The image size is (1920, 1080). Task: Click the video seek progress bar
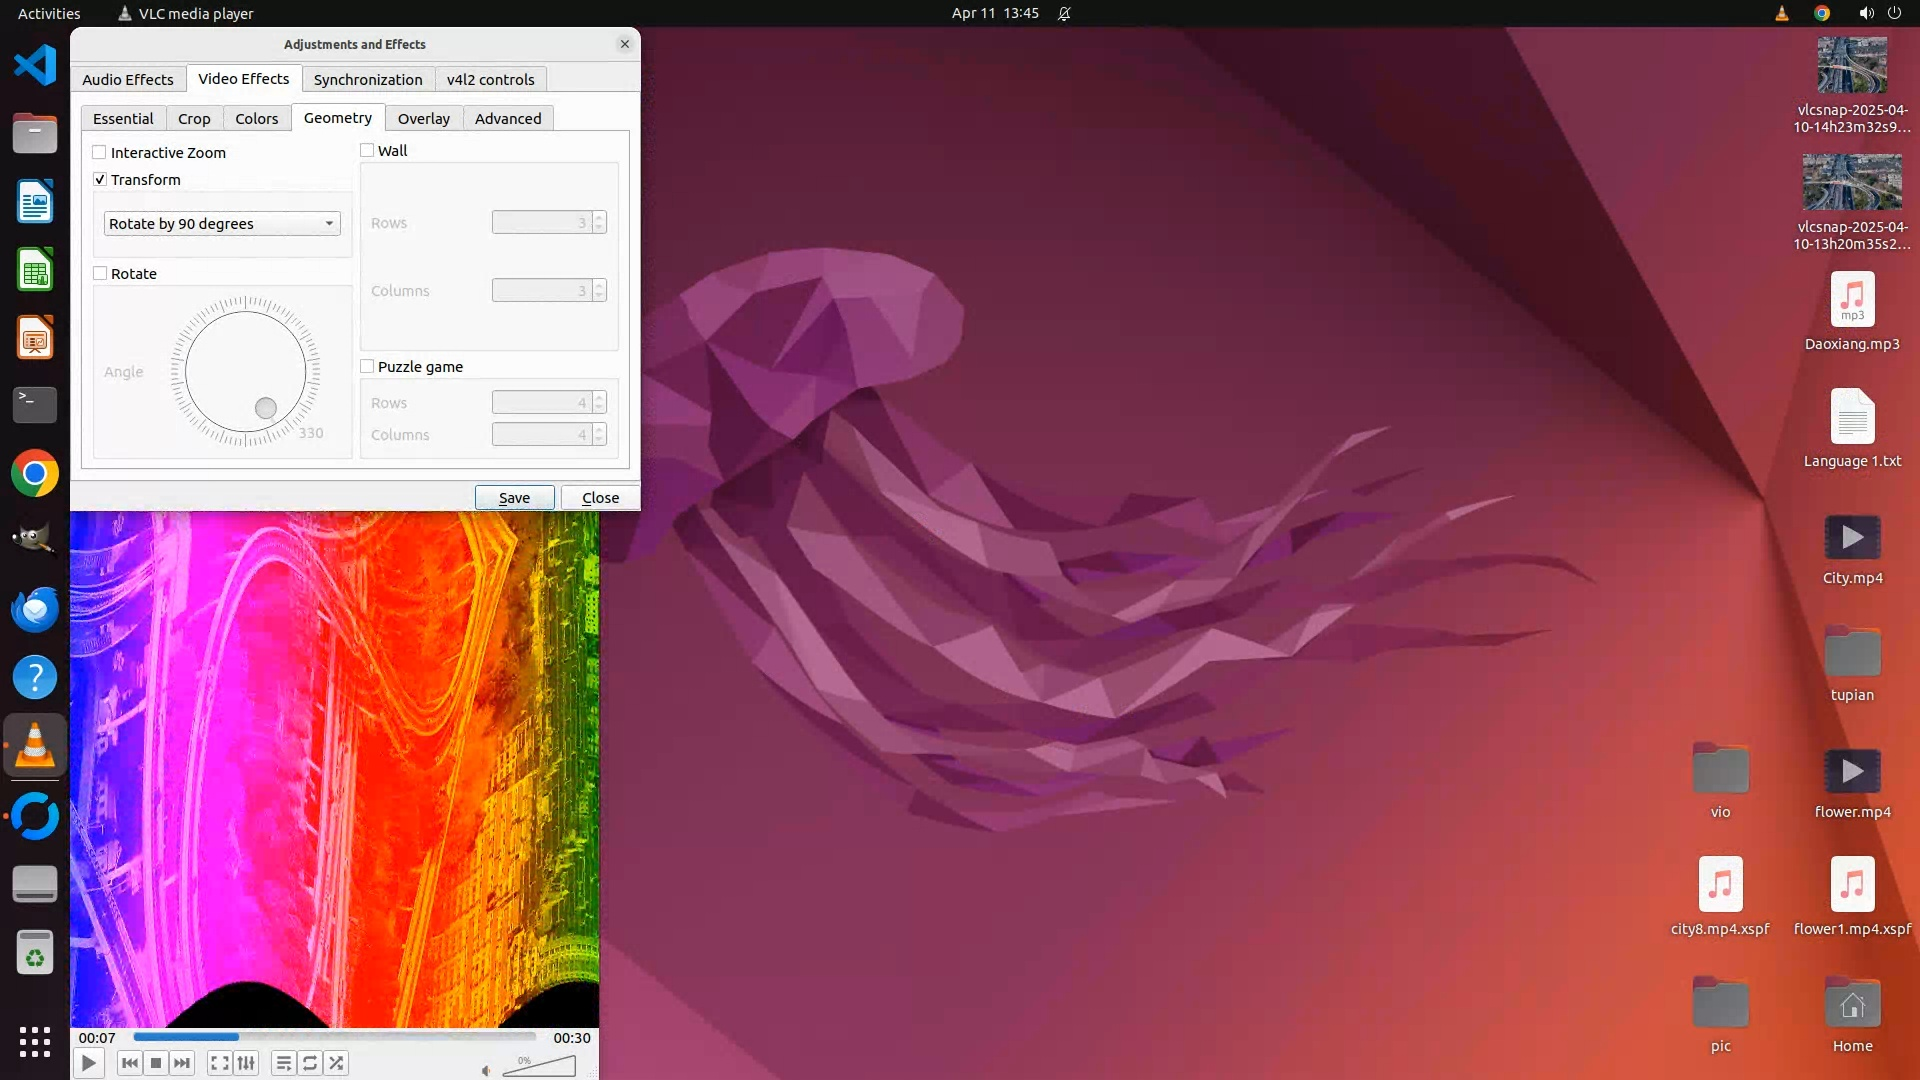(335, 1037)
